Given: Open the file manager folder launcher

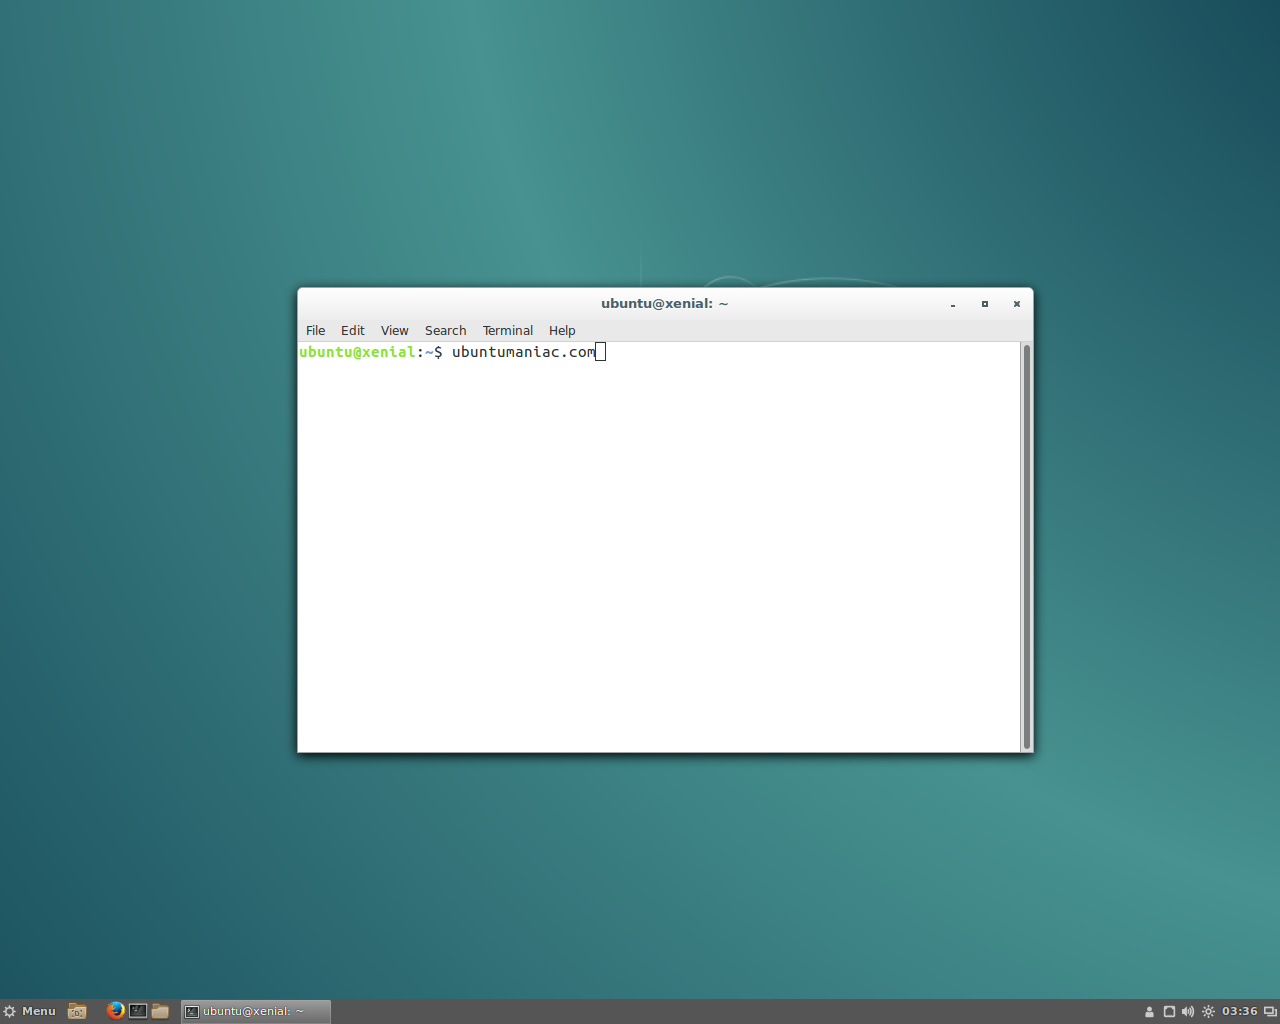Looking at the screenshot, I should (x=160, y=1011).
